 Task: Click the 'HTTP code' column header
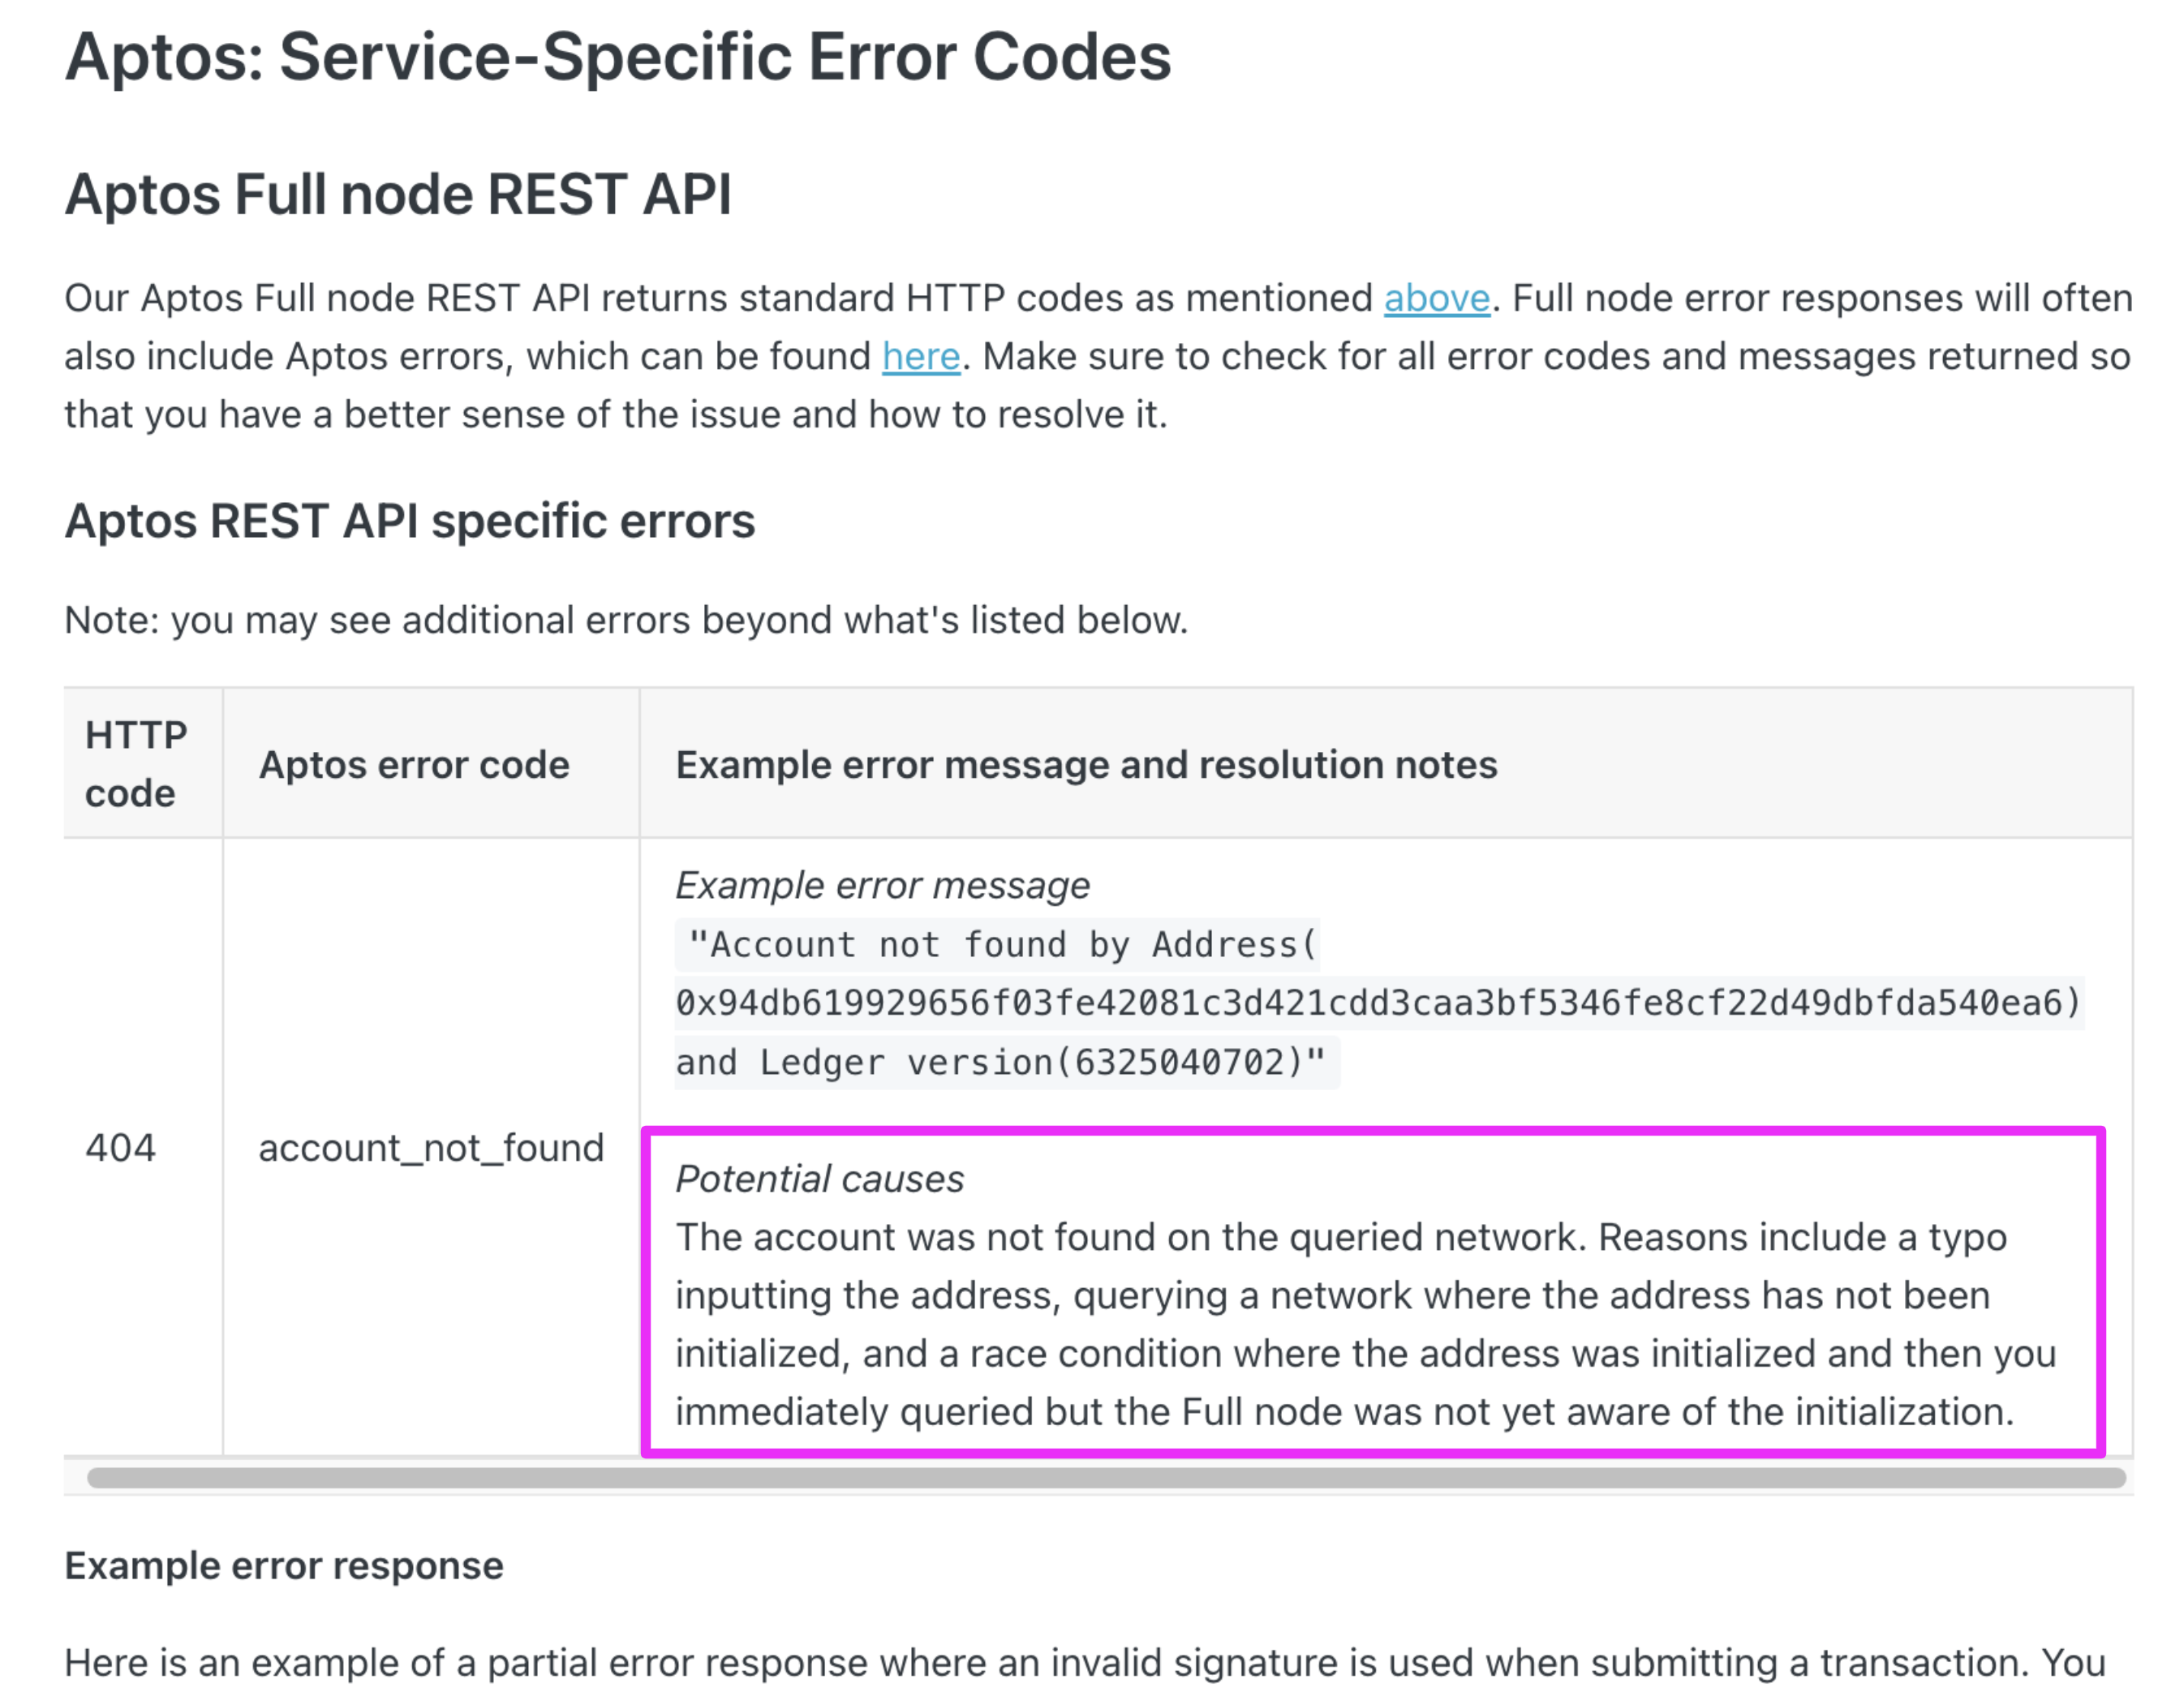tap(143, 763)
